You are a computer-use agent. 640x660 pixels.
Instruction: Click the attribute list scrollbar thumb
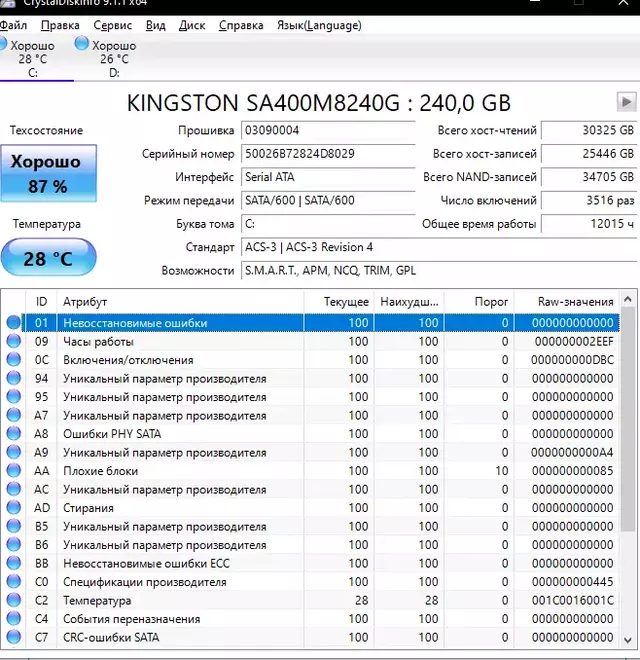coord(628,419)
